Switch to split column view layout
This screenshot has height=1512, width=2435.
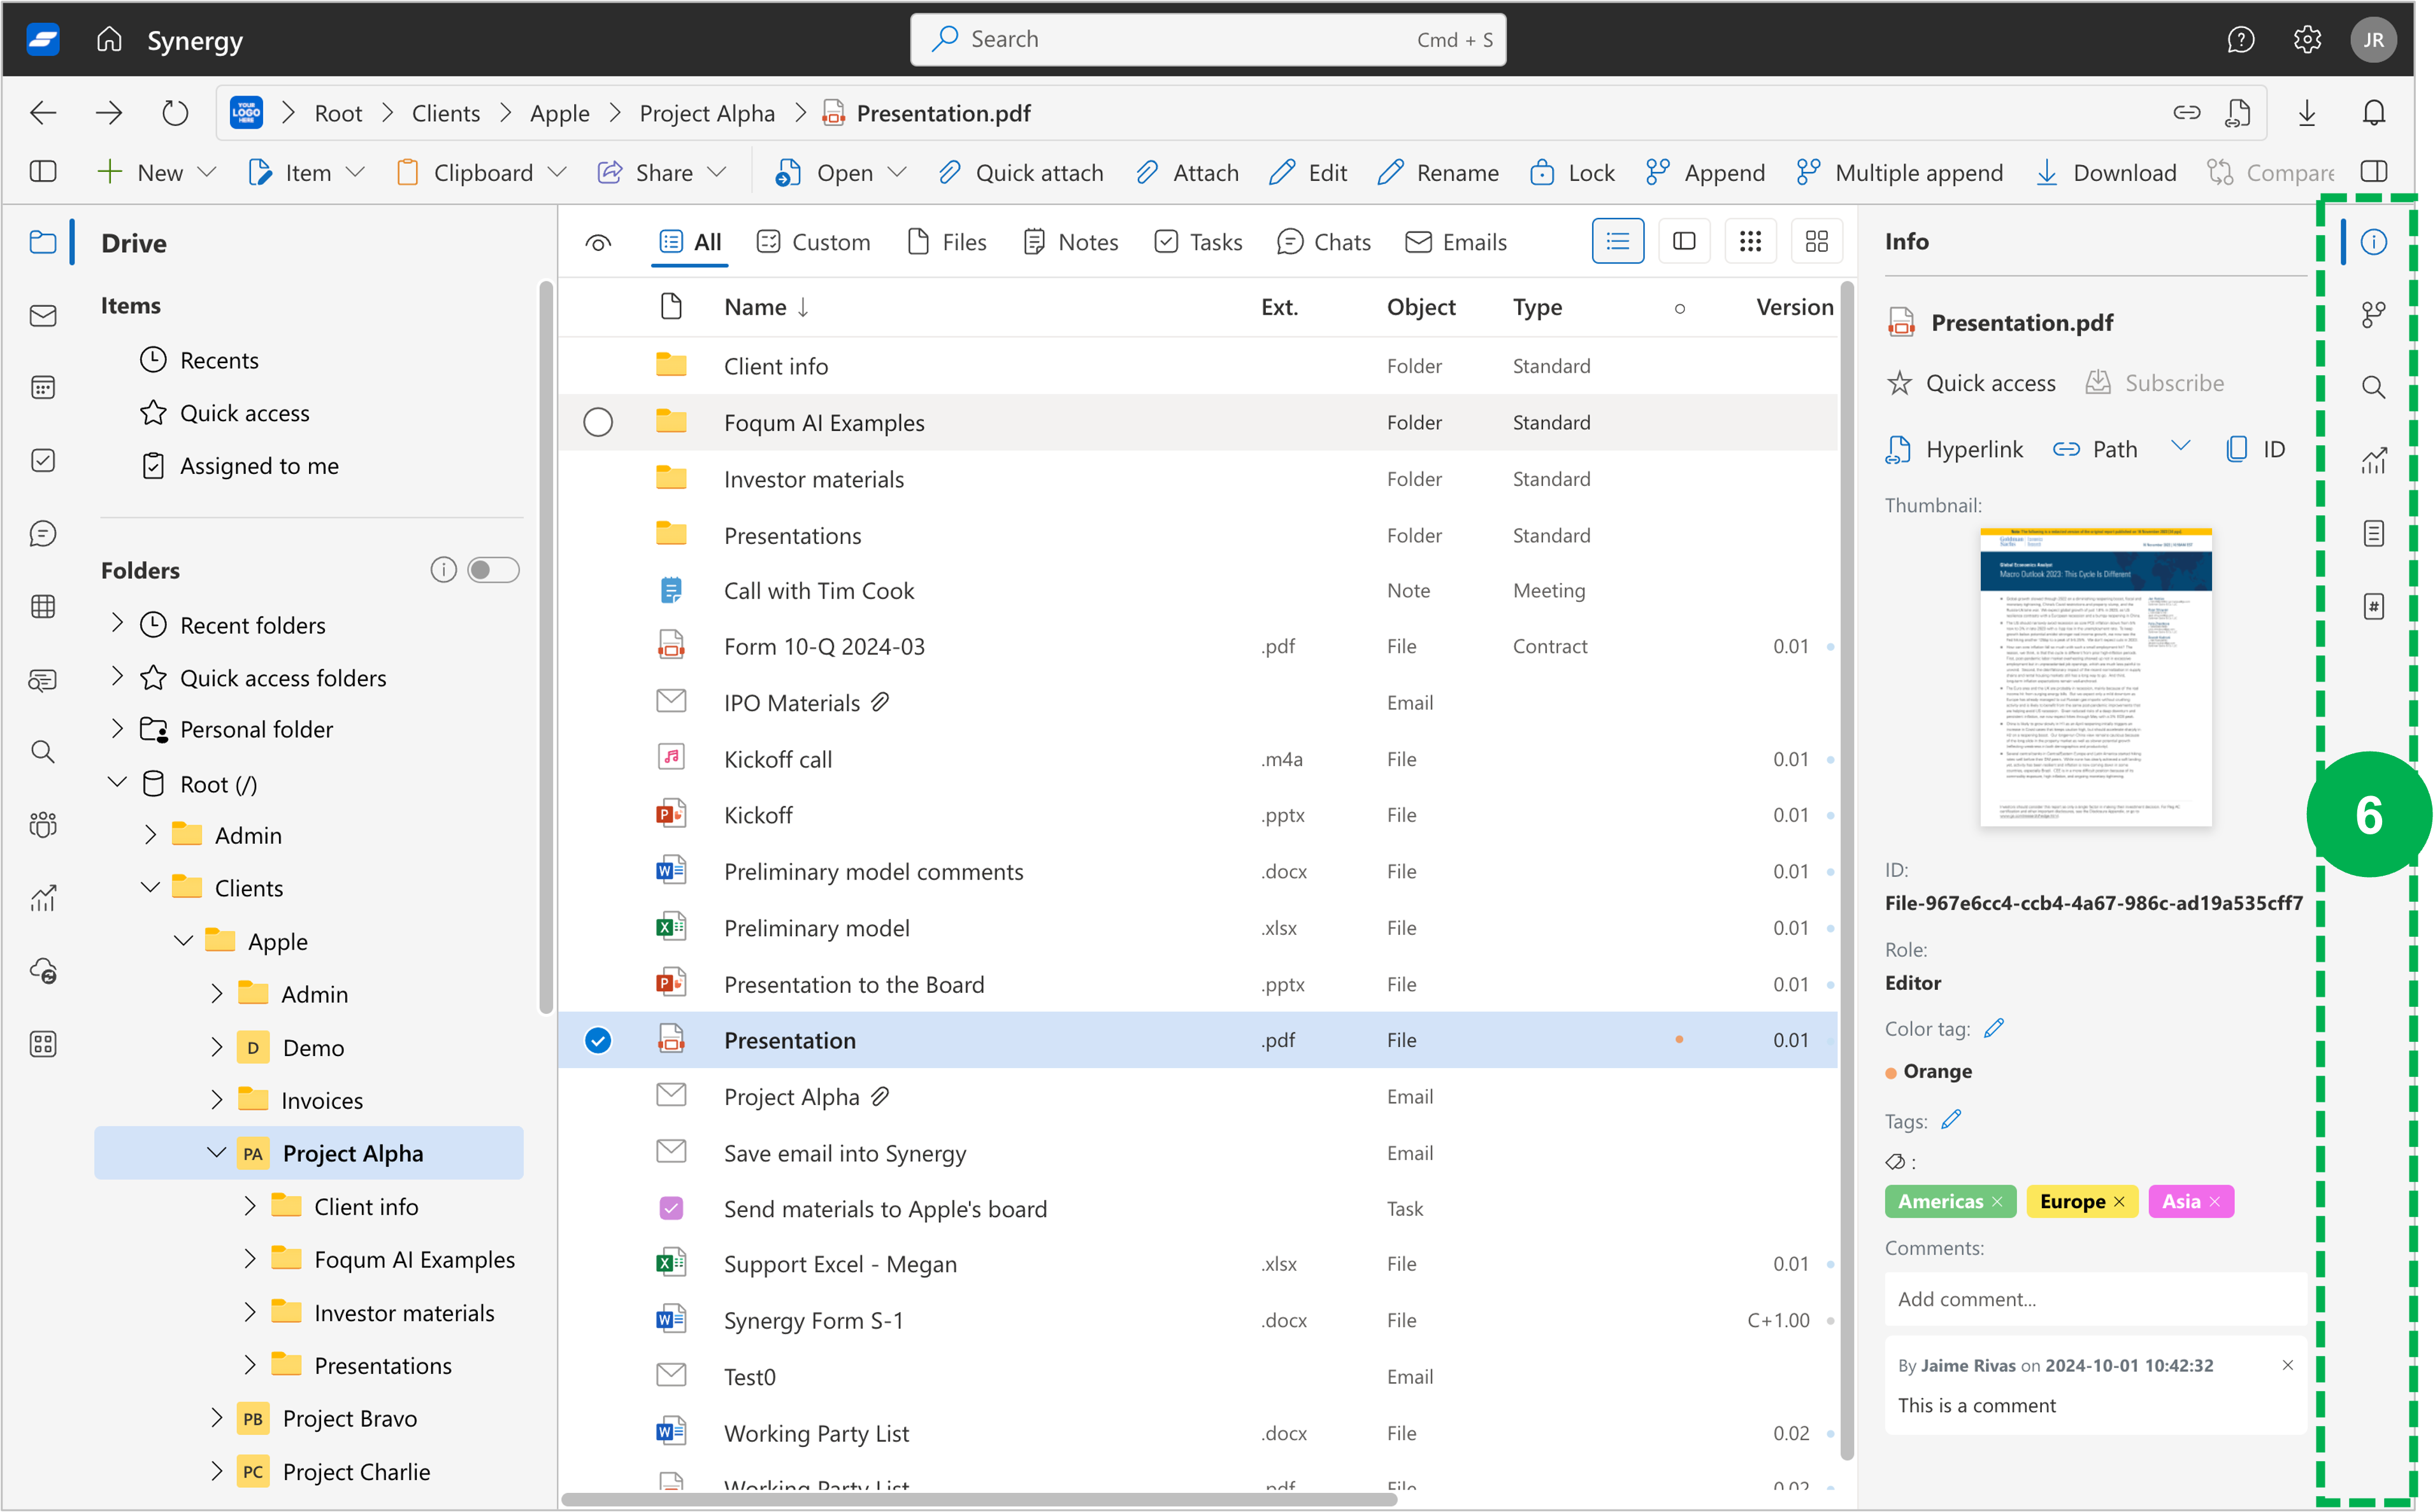pos(1684,242)
